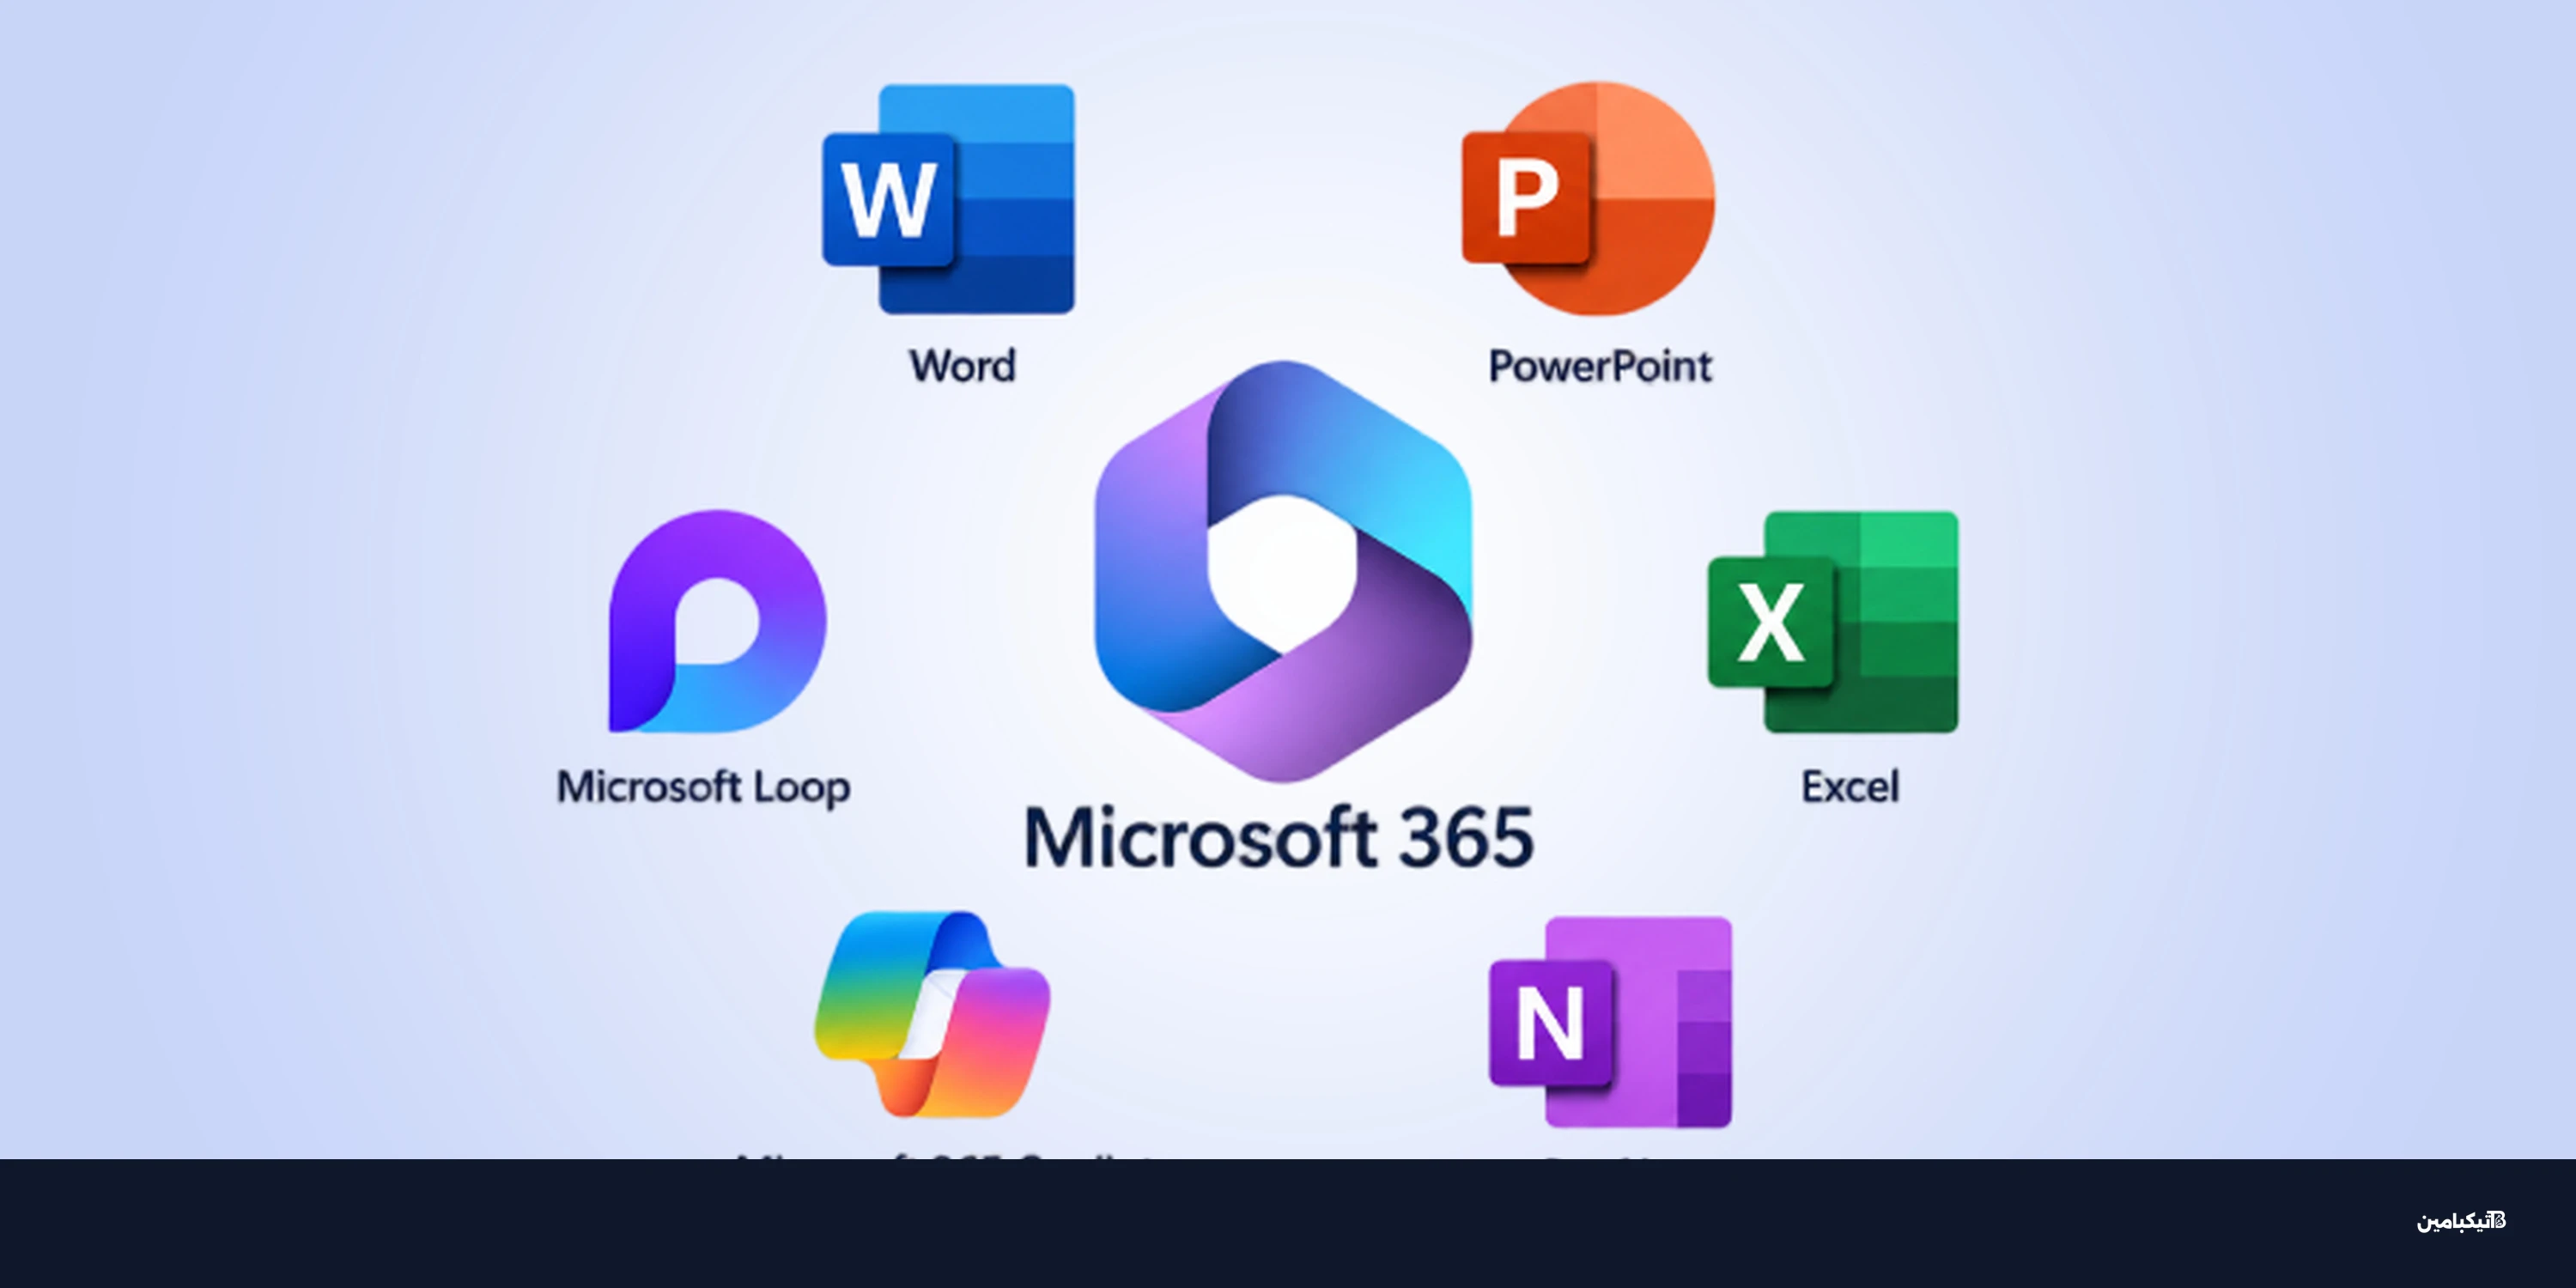Click the Word app icon
Image resolution: width=2576 pixels, height=1288 pixels.
(x=948, y=199)
